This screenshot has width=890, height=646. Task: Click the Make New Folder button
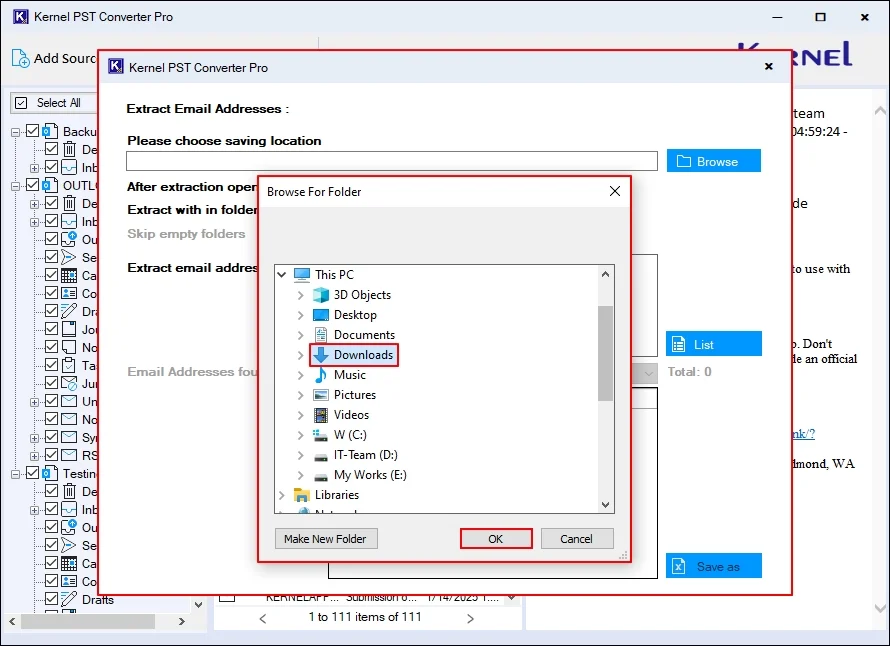(x=324, y=539)
